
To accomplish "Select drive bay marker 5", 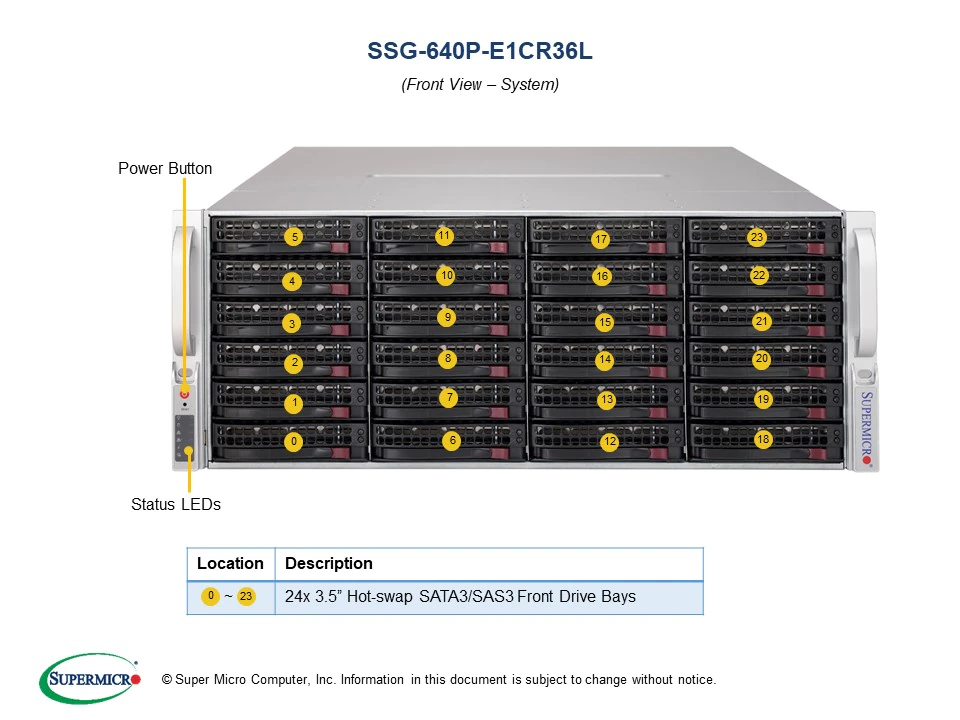I will (x=293, y=237).
